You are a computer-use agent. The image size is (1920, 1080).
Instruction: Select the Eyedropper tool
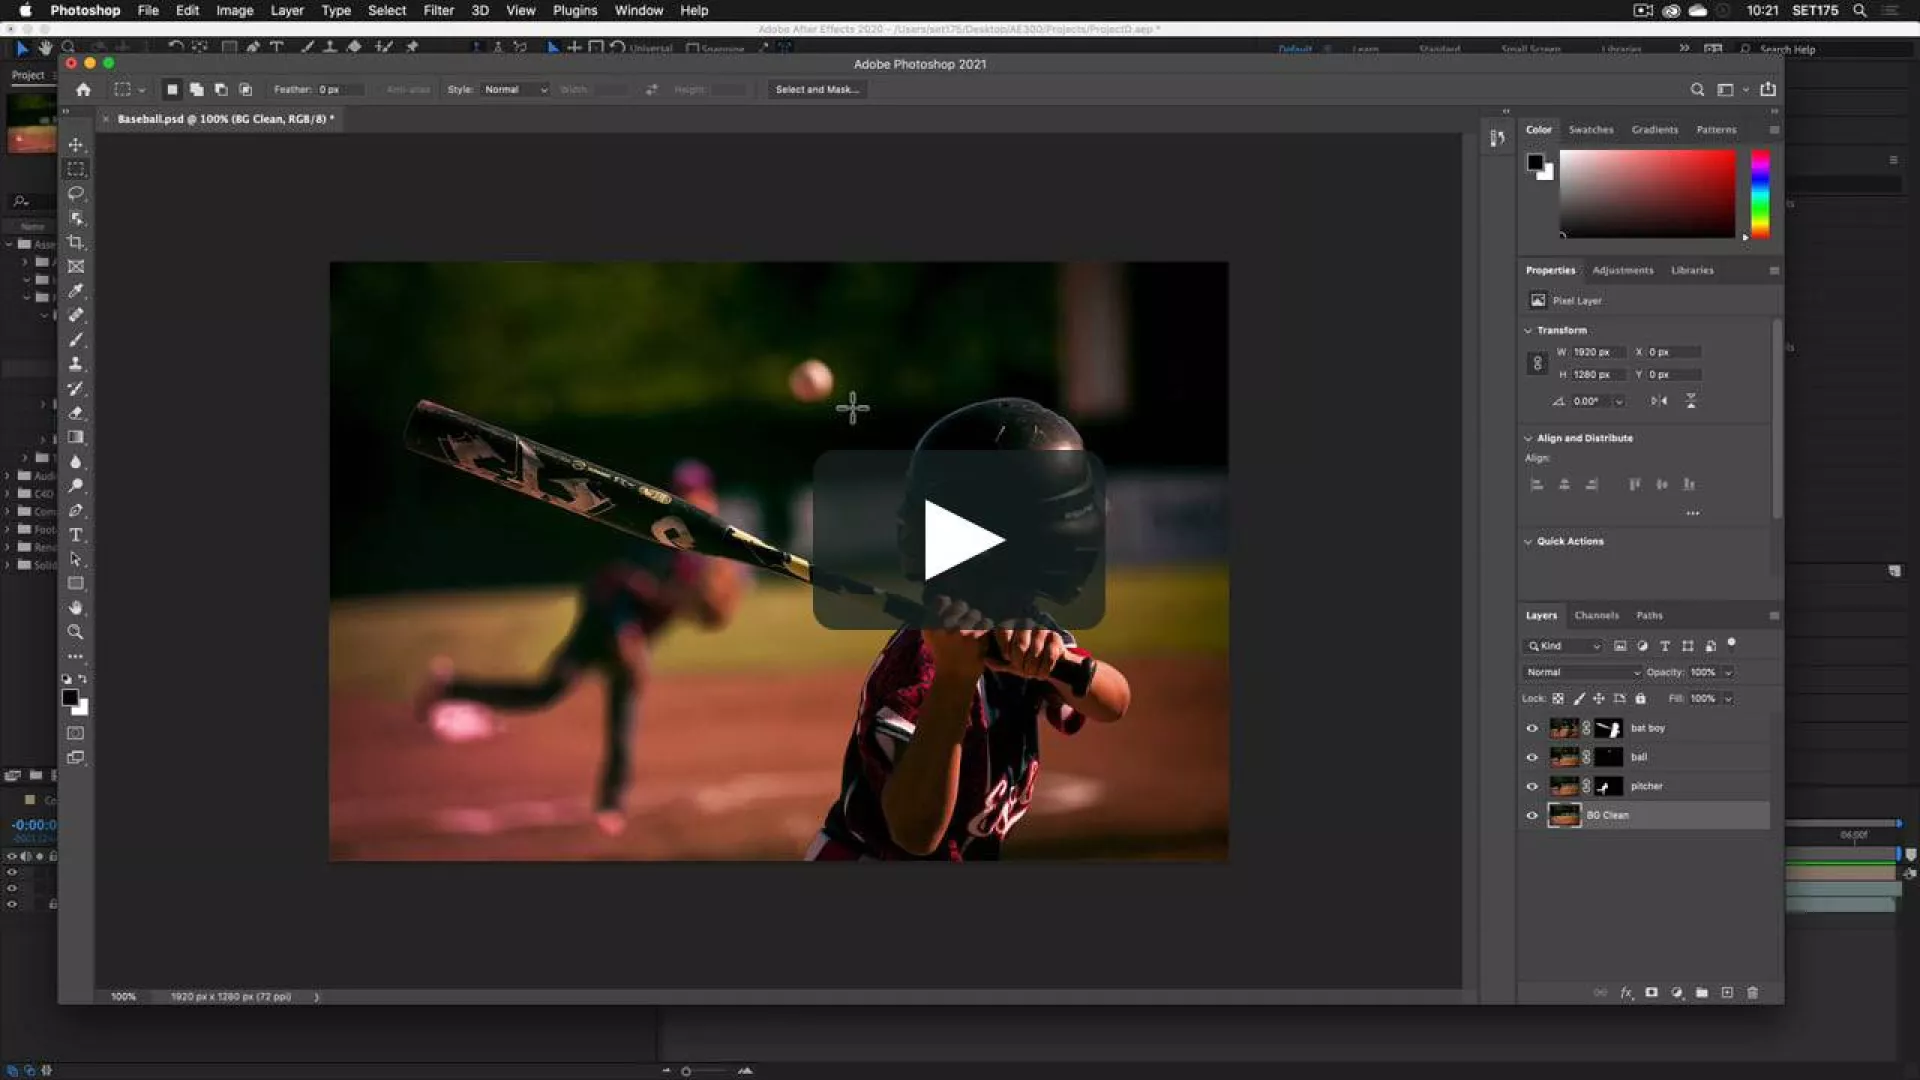click(x=76, y=291)
